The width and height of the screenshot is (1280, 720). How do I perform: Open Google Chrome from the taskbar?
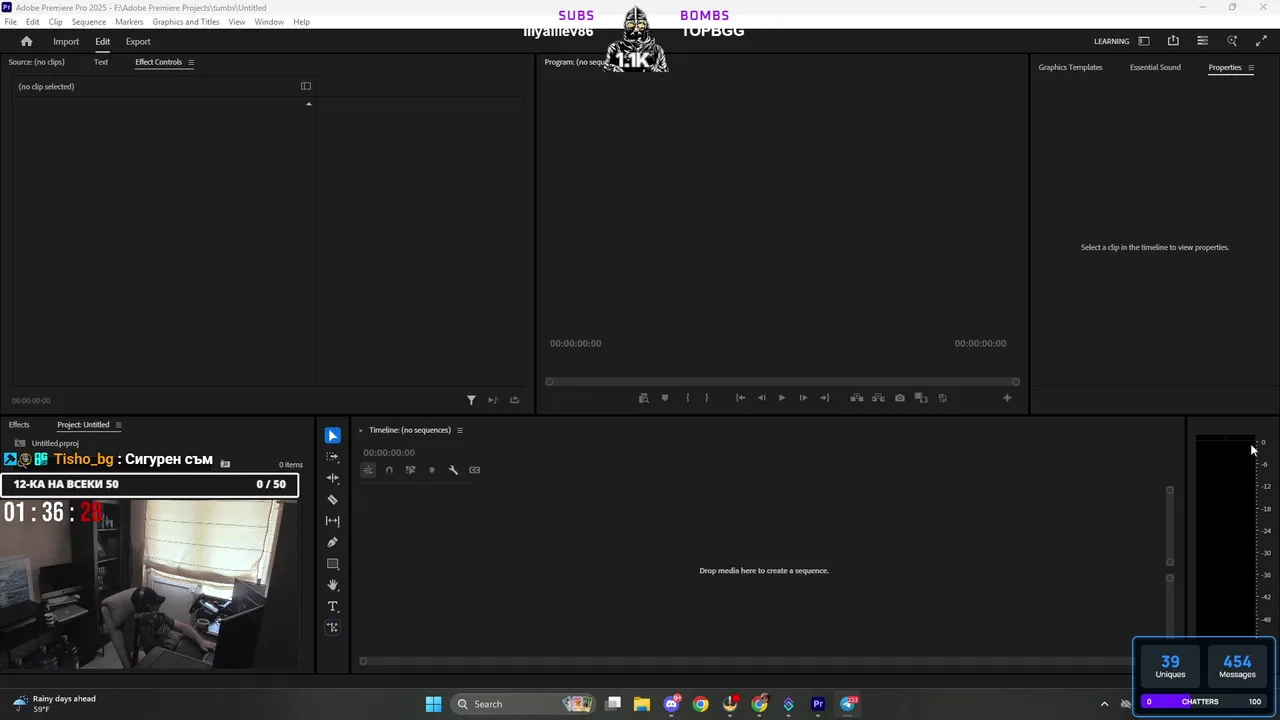click(x=700, y=704)
